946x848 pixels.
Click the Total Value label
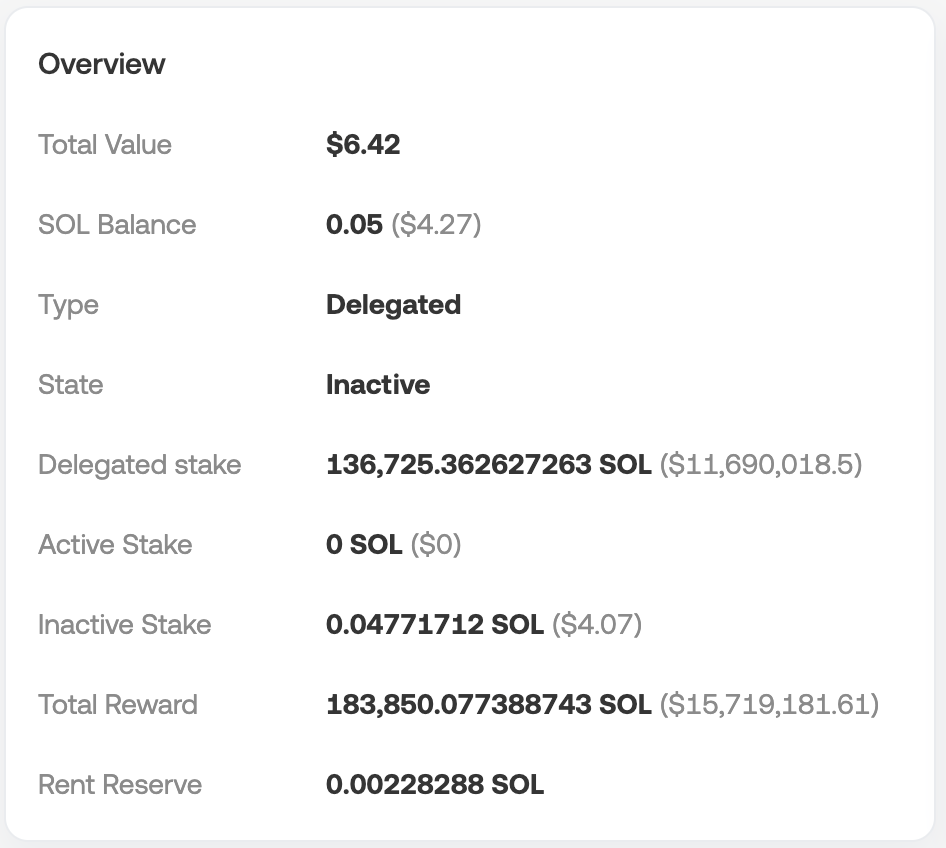[x=105, y=145]
